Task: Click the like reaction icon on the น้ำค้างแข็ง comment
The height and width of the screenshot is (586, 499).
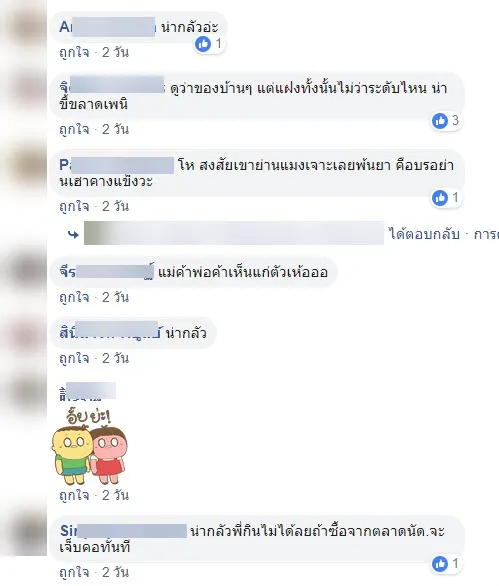Action: click(x=440, y=198)
